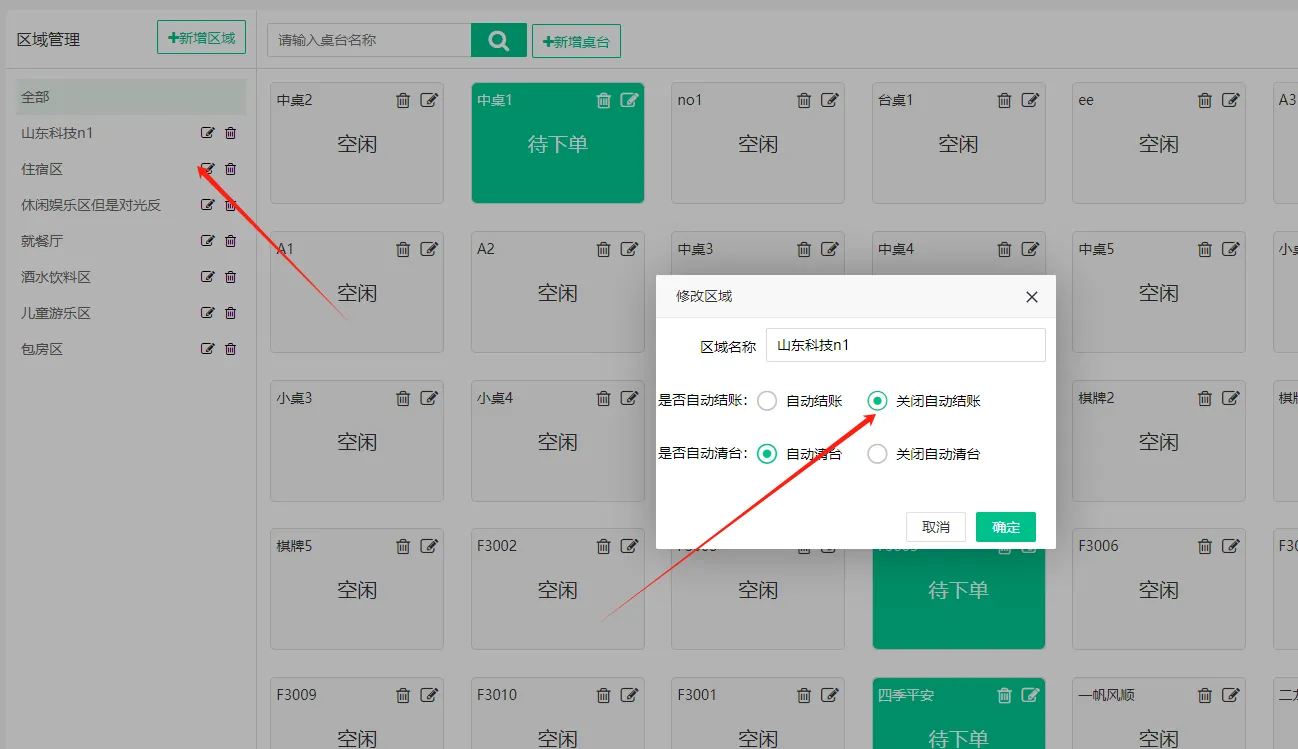
Task: Delete table 中桌1
Action: (604, 100)
